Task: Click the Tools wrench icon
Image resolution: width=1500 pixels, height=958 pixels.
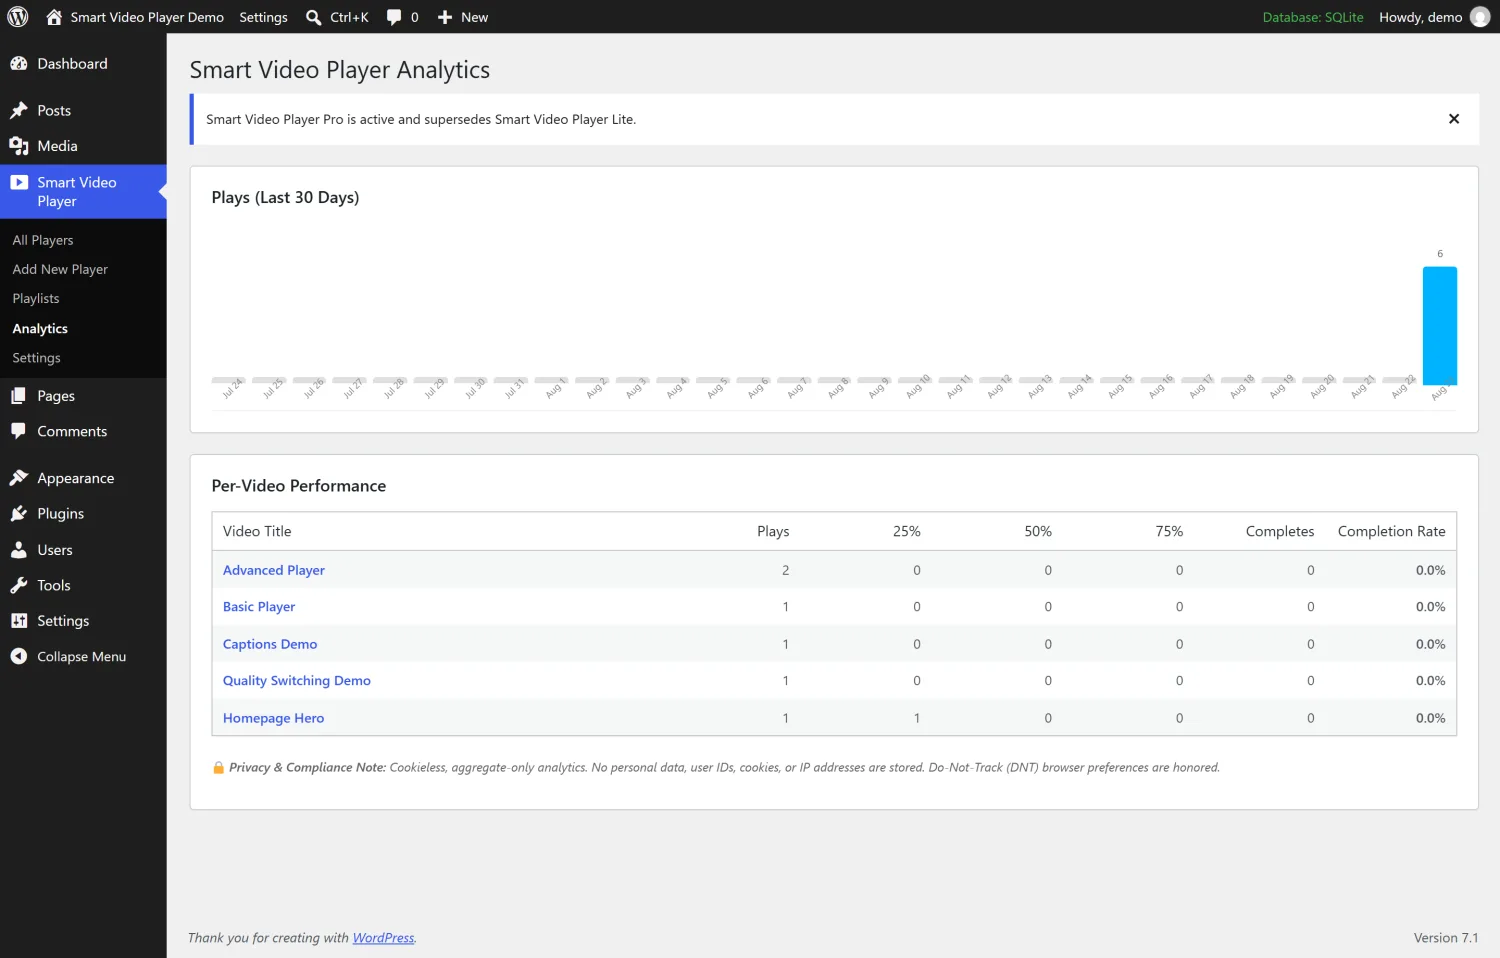Action: (x=19, y=585)
